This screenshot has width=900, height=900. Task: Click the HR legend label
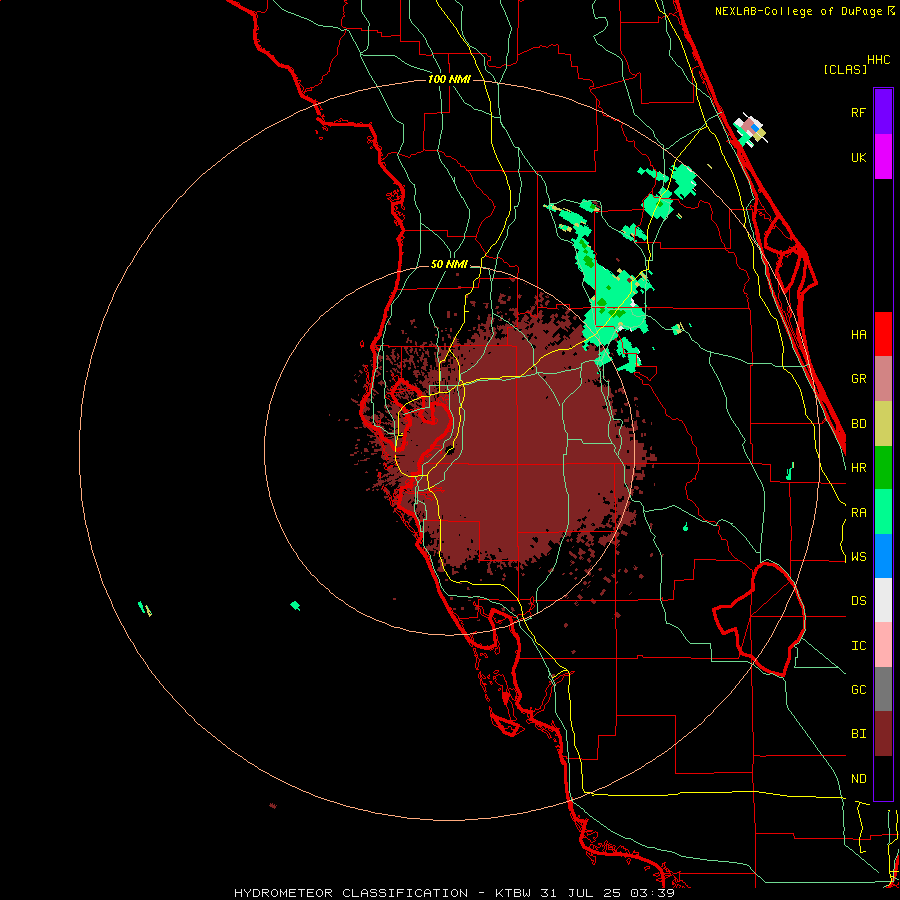pyautogui.click(x=858, y=468)
